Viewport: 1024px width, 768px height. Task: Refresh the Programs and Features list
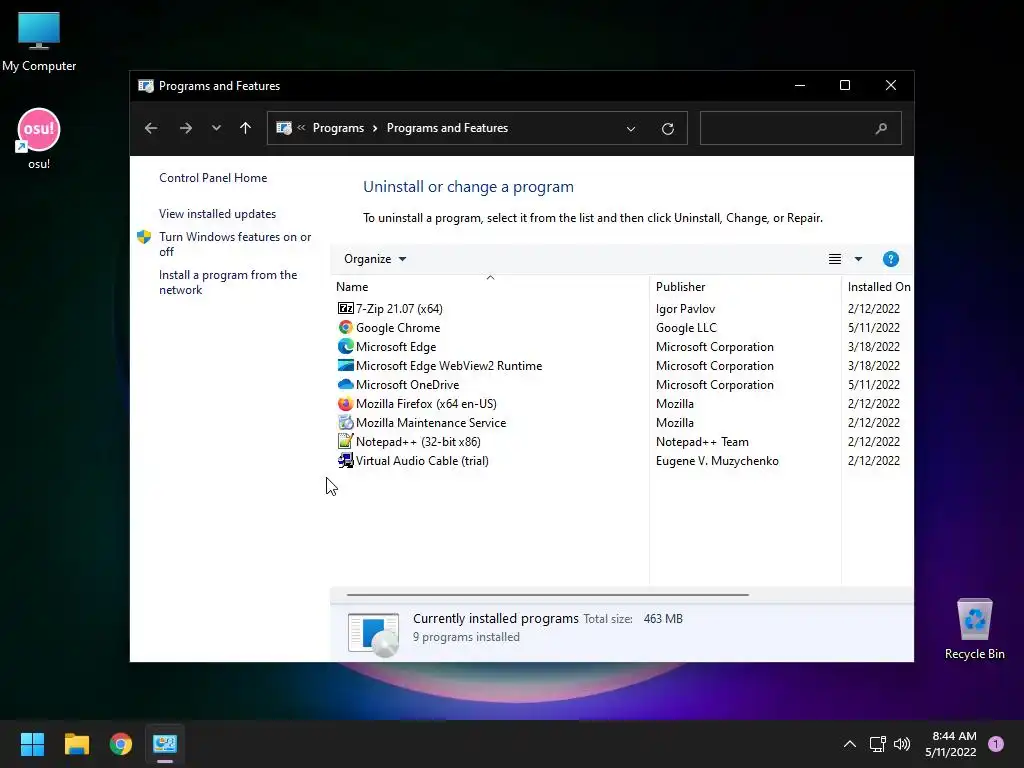click(667, 129)
